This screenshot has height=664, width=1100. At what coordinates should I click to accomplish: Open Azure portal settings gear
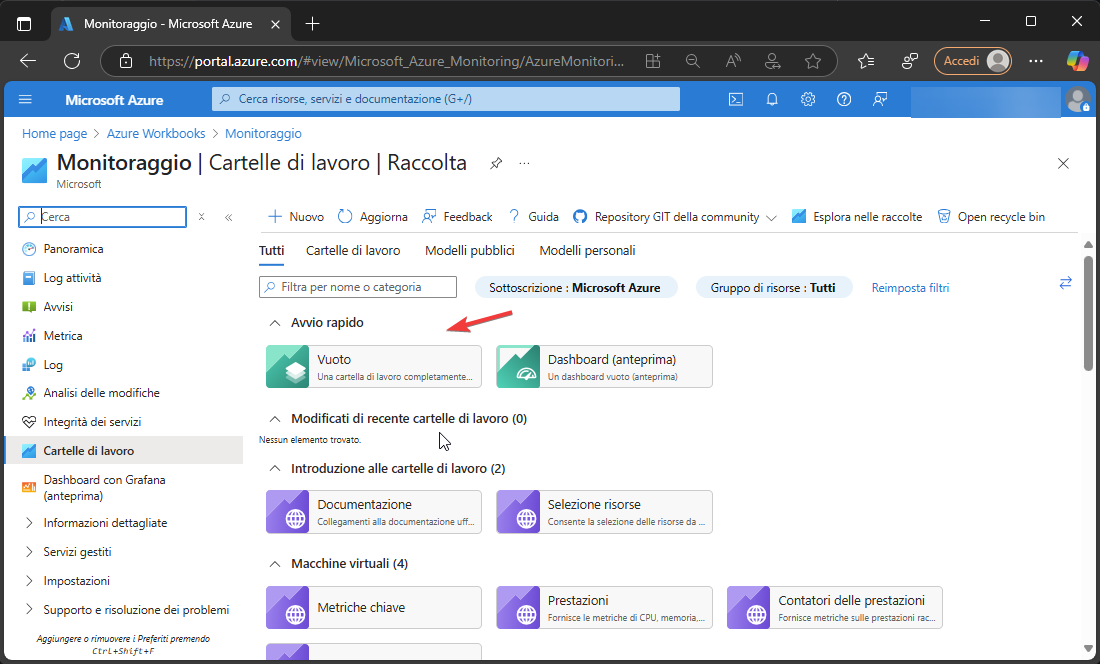[x=808, y=99]
